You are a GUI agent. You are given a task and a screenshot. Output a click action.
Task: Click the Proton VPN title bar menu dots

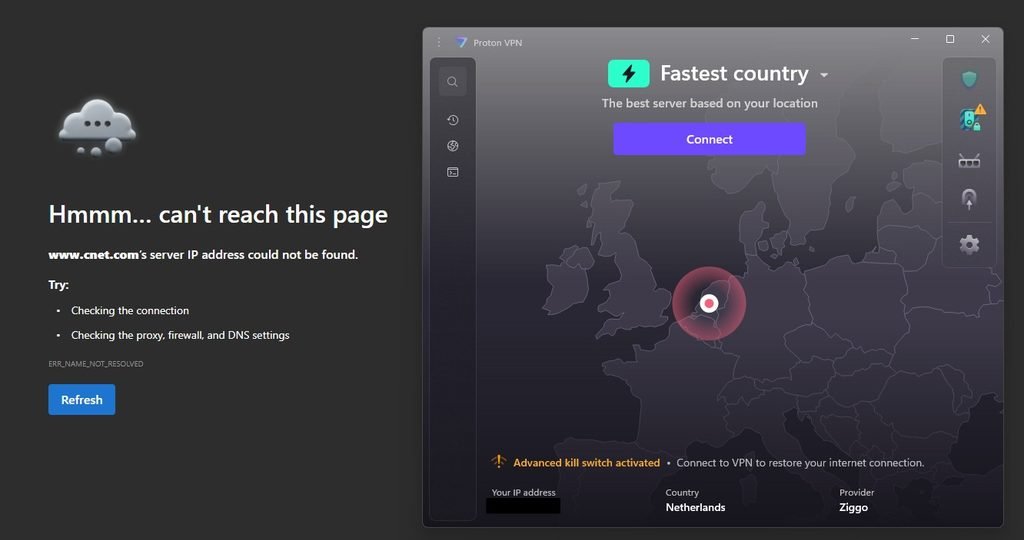tap(439, 42)
